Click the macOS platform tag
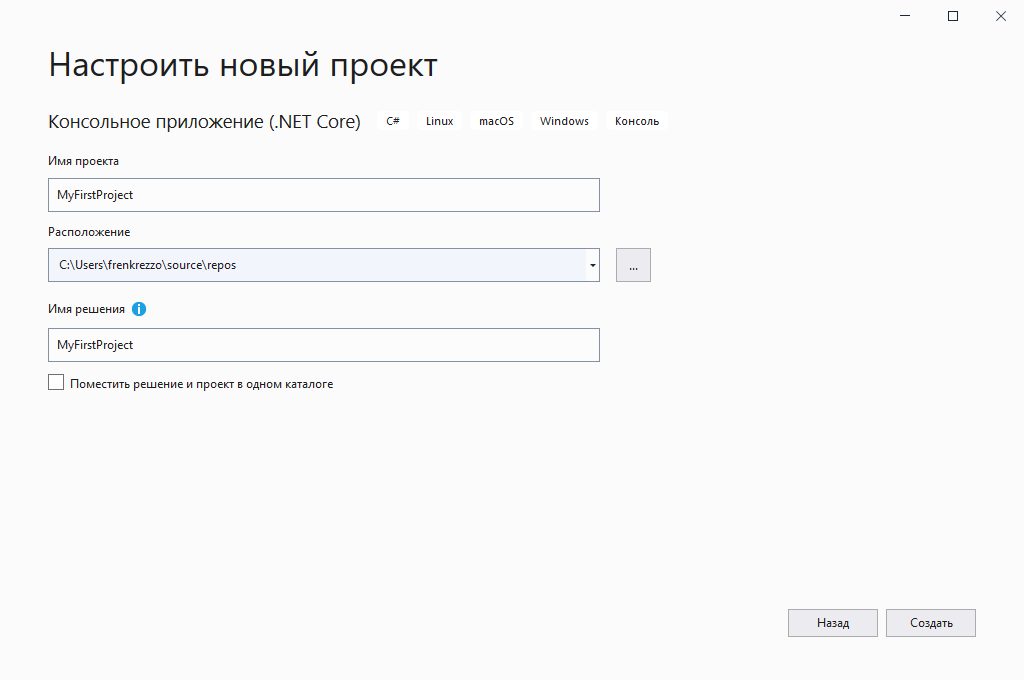 [x=496, y=121]
